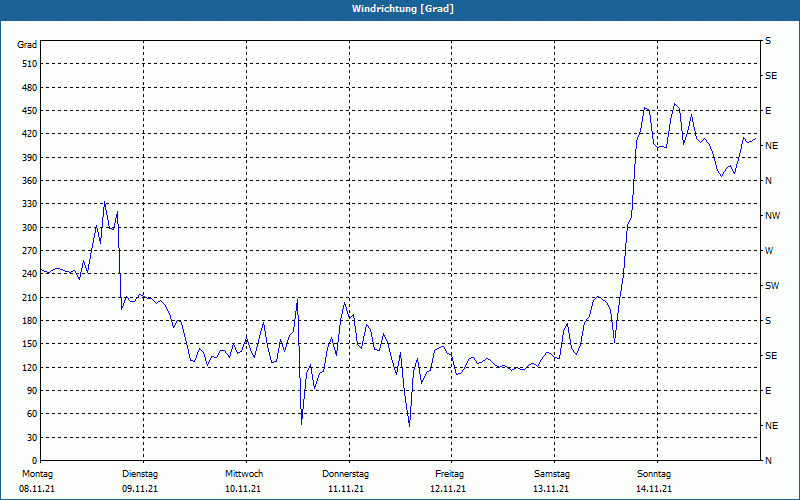Select the 'W' compass direction label
The width and height of the screenshot is (800, 500).
pos(769,251)
